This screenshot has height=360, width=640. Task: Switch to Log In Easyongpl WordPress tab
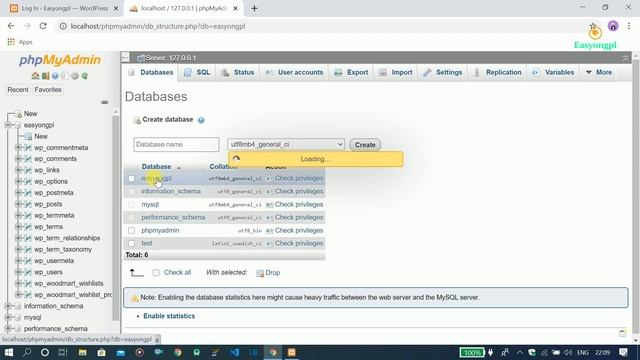point(64,8)
